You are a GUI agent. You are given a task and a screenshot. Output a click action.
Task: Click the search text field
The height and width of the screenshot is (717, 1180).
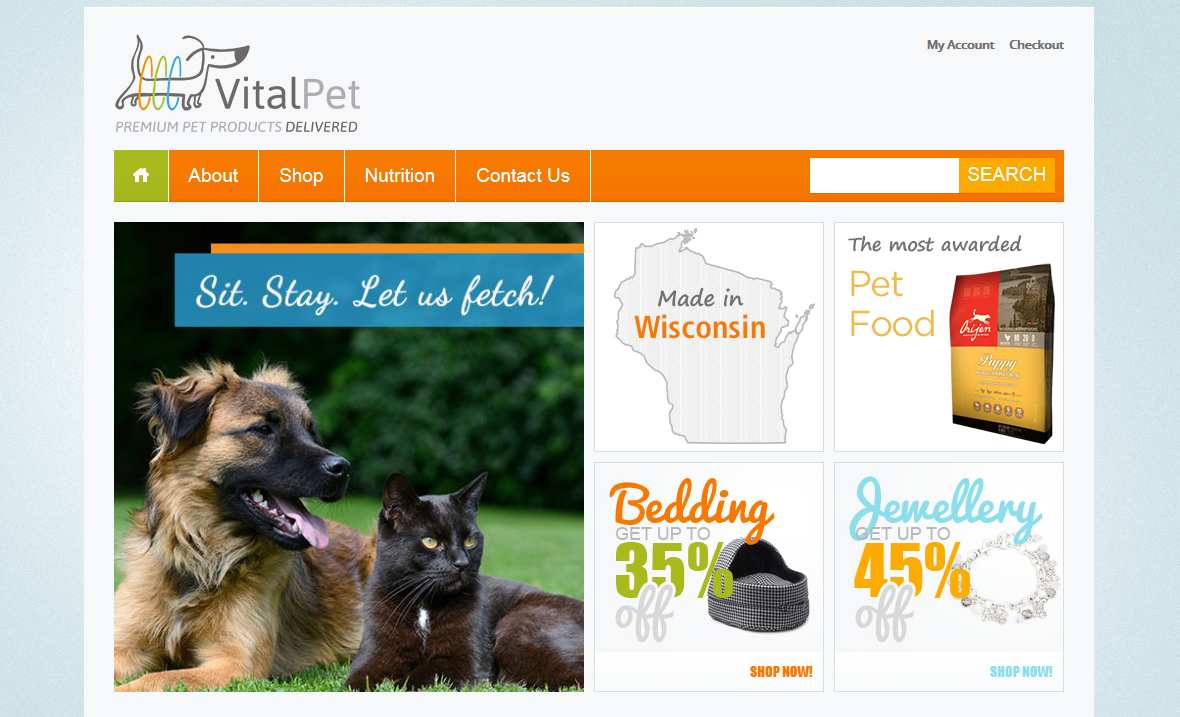pyautogui.click(x=884, y=175)
